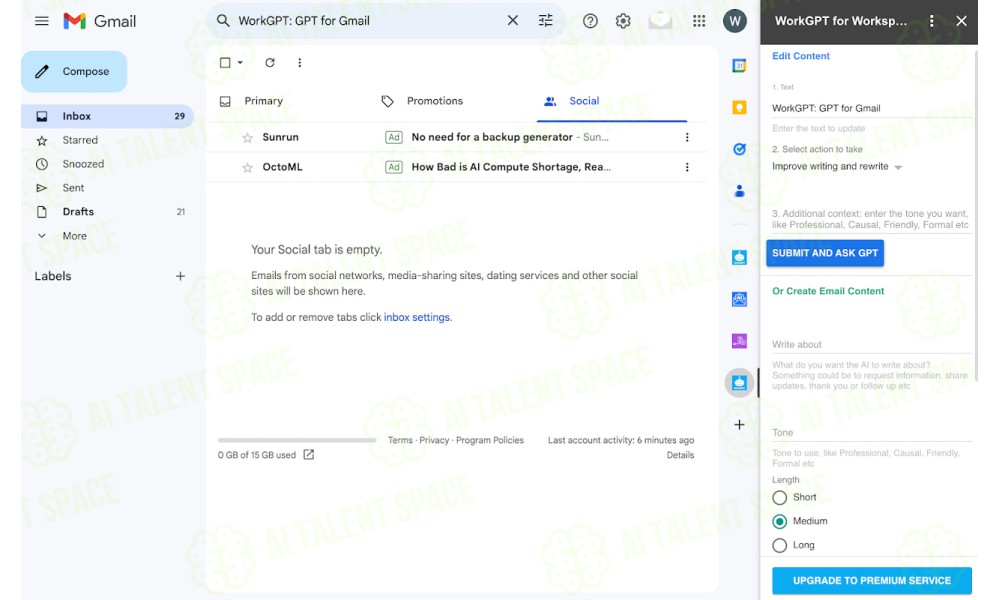Viewport: 1000px width, 600px height.
Task: Focus the Additional context tone field
Action: point(871,219)
